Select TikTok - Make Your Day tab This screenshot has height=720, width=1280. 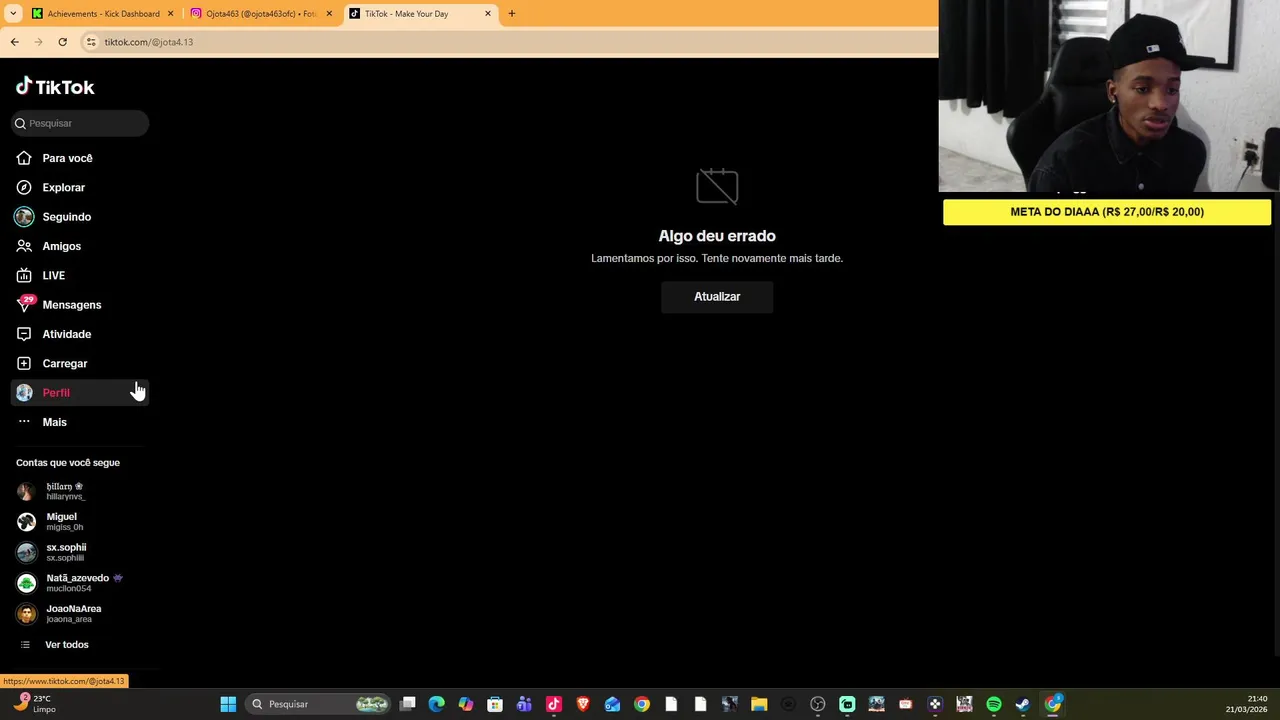[420, 14]
